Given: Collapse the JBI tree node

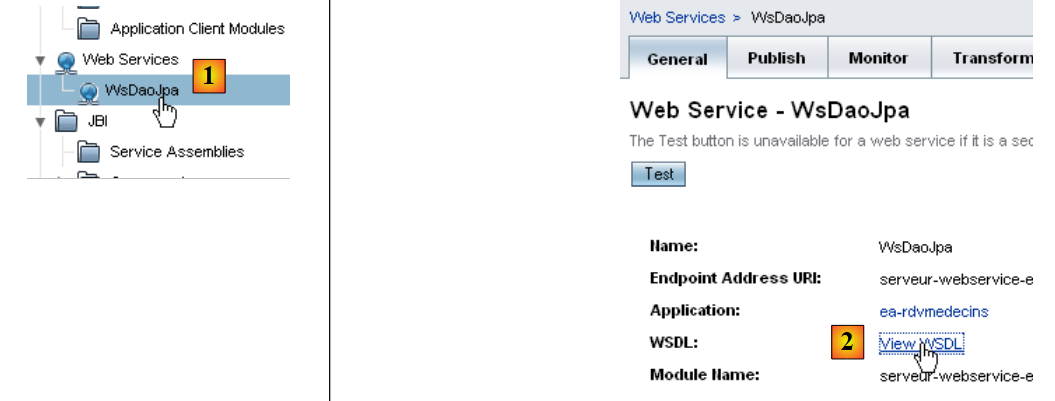Looking at the screenshot, I should tap(41, 122).
